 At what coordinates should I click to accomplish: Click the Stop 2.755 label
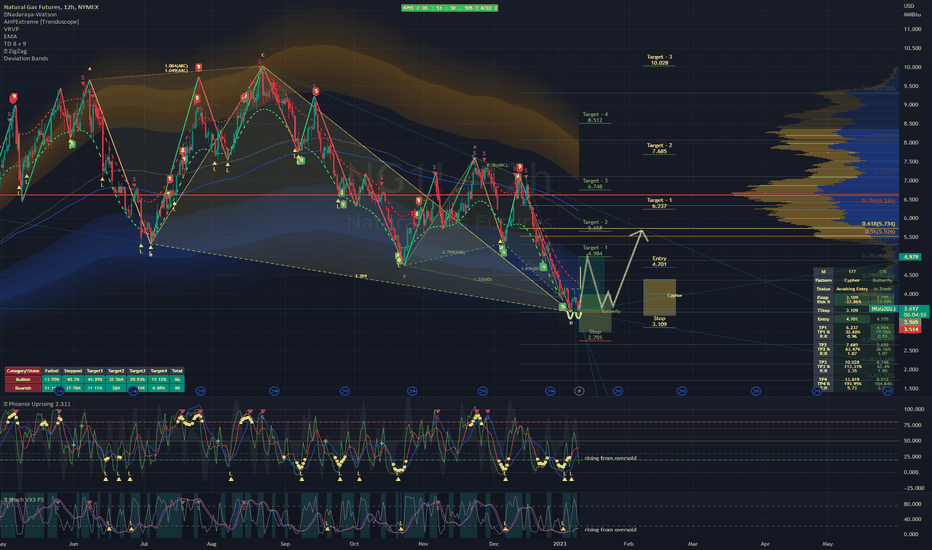(x=595, y=334)
